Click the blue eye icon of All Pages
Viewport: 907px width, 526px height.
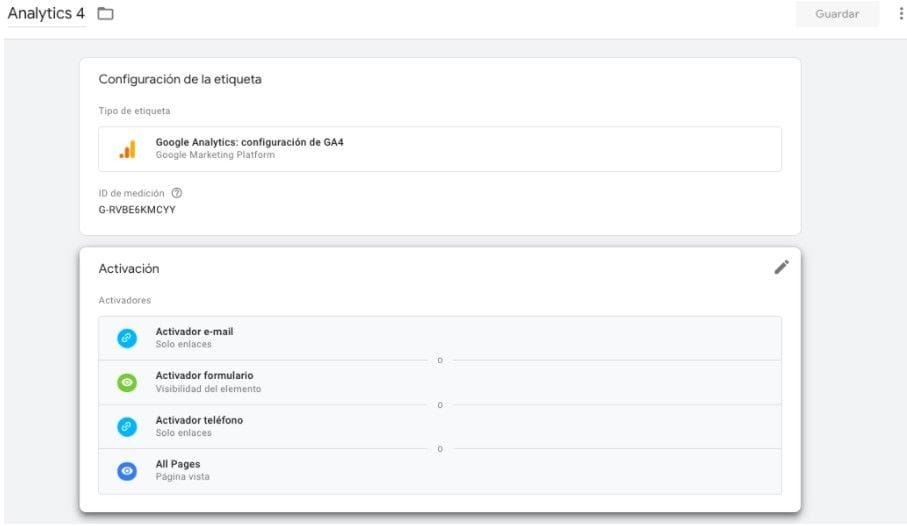(x=127, y=471)
